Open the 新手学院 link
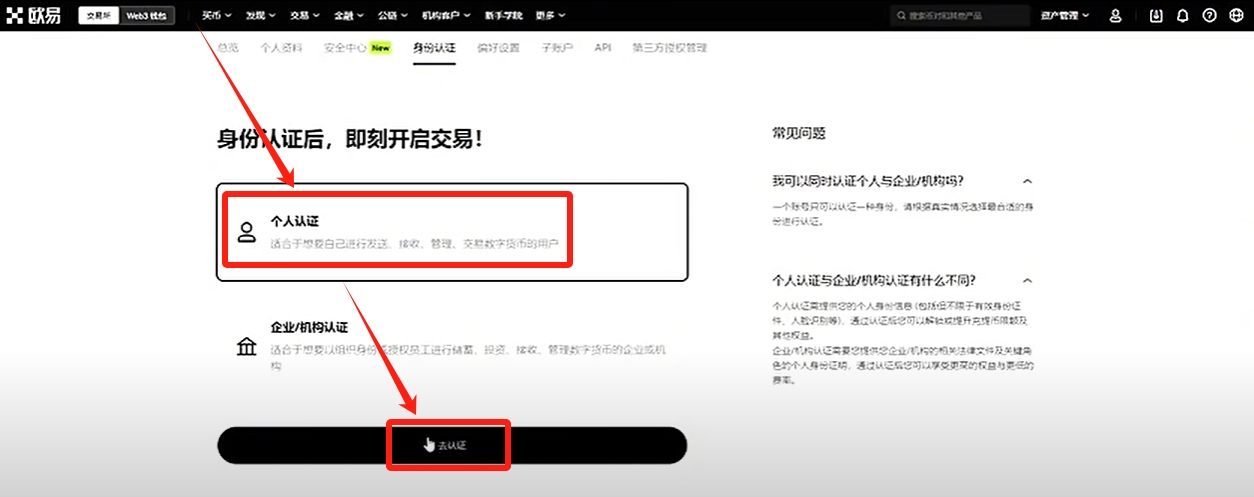 [502, 15]
